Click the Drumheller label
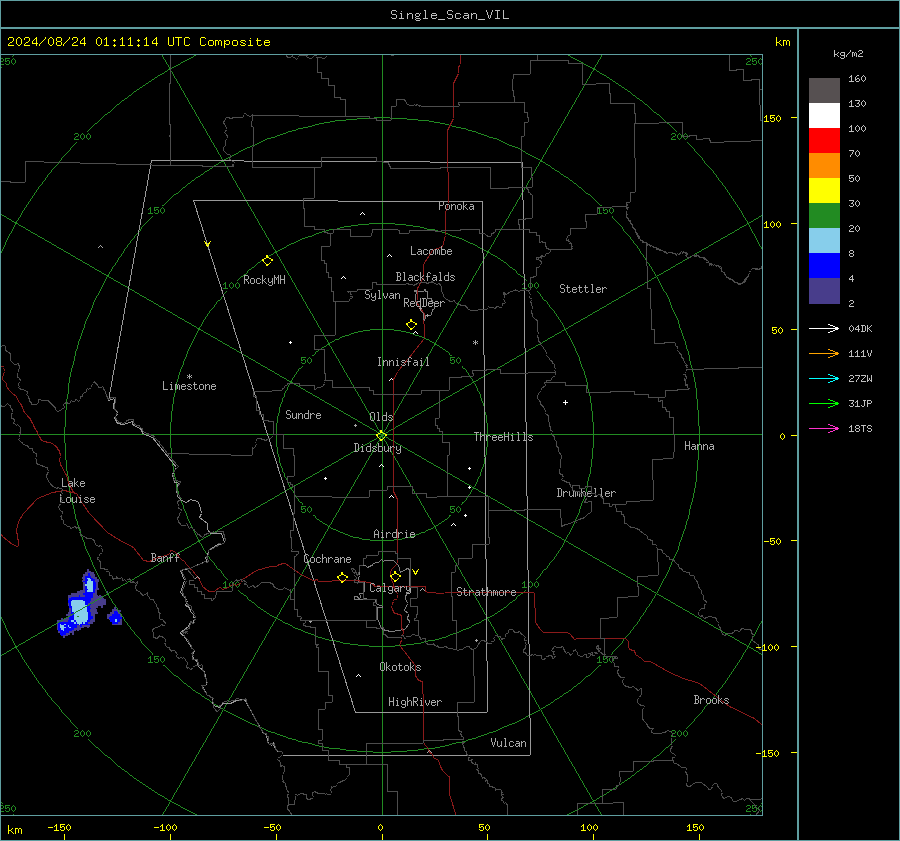Viewport: 900px width, 841px height. coord(586,493)
